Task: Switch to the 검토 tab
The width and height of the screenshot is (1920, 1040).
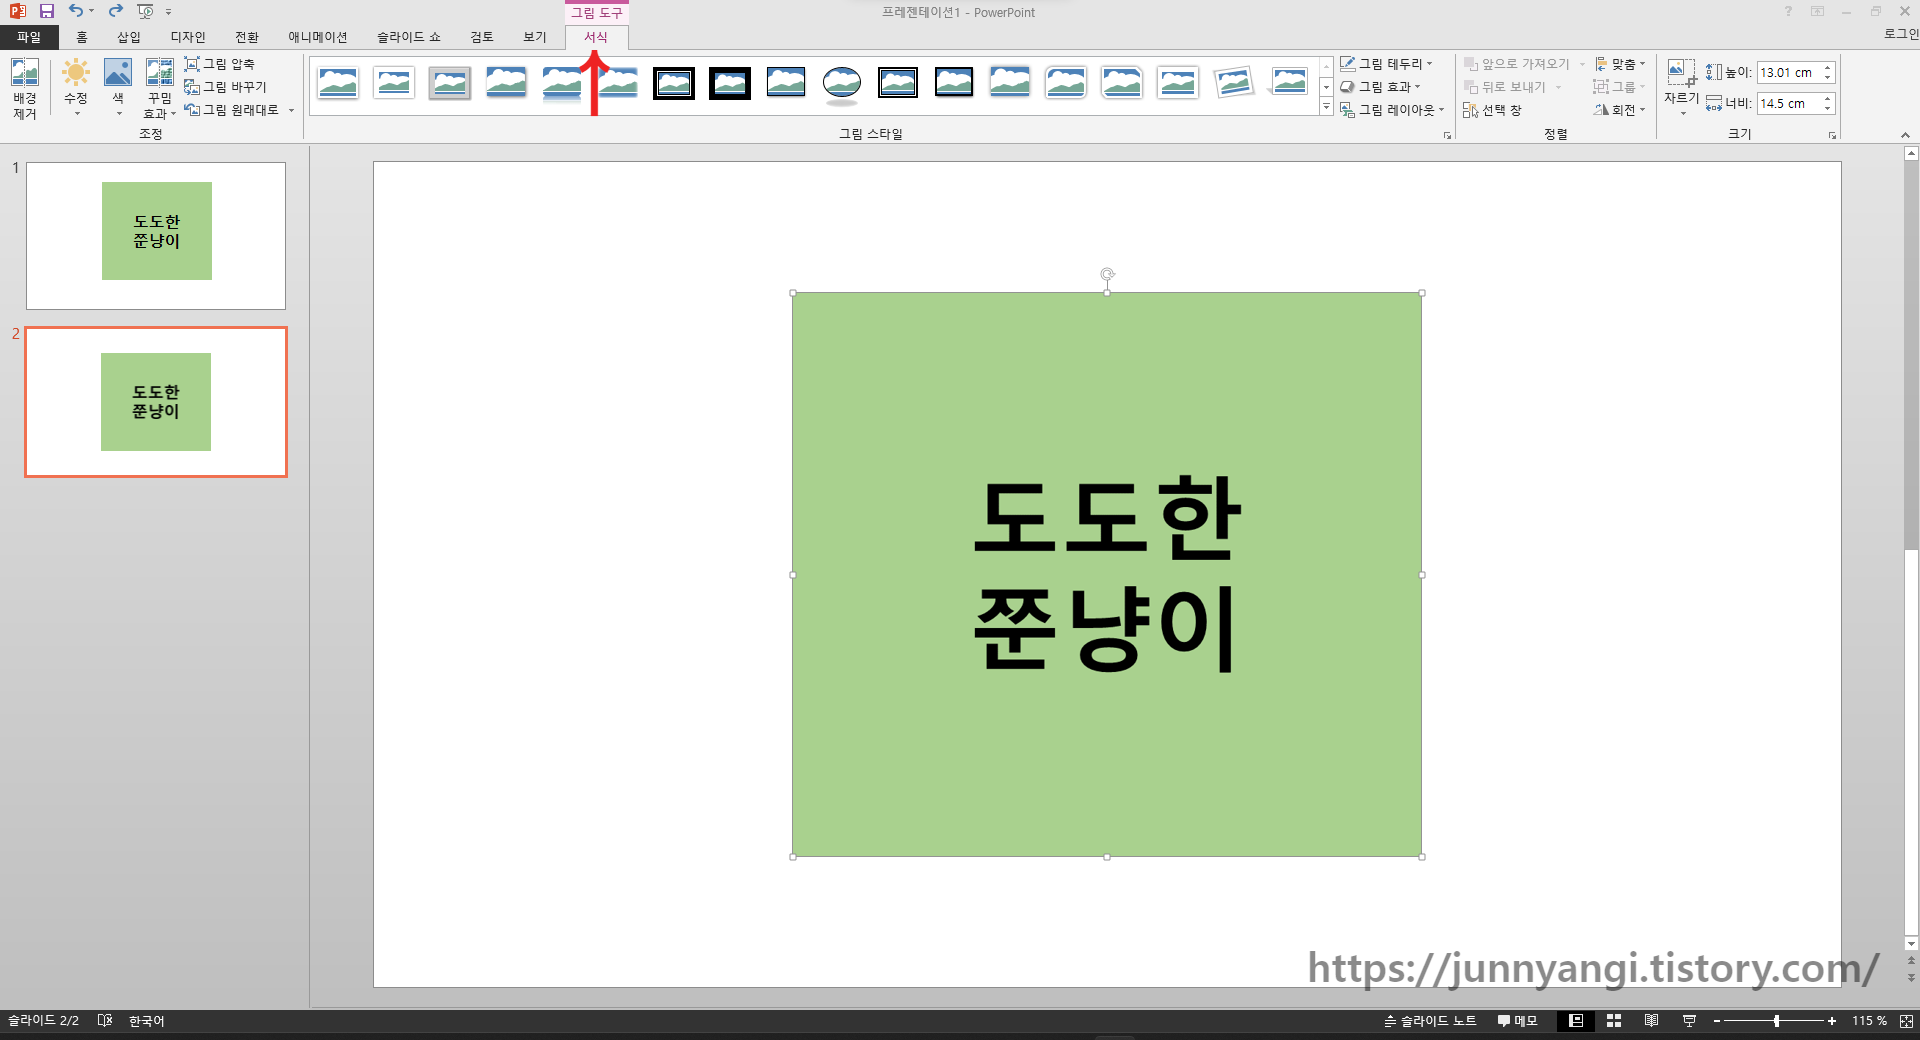Action: pyautogui.click(x=482, y=37)
